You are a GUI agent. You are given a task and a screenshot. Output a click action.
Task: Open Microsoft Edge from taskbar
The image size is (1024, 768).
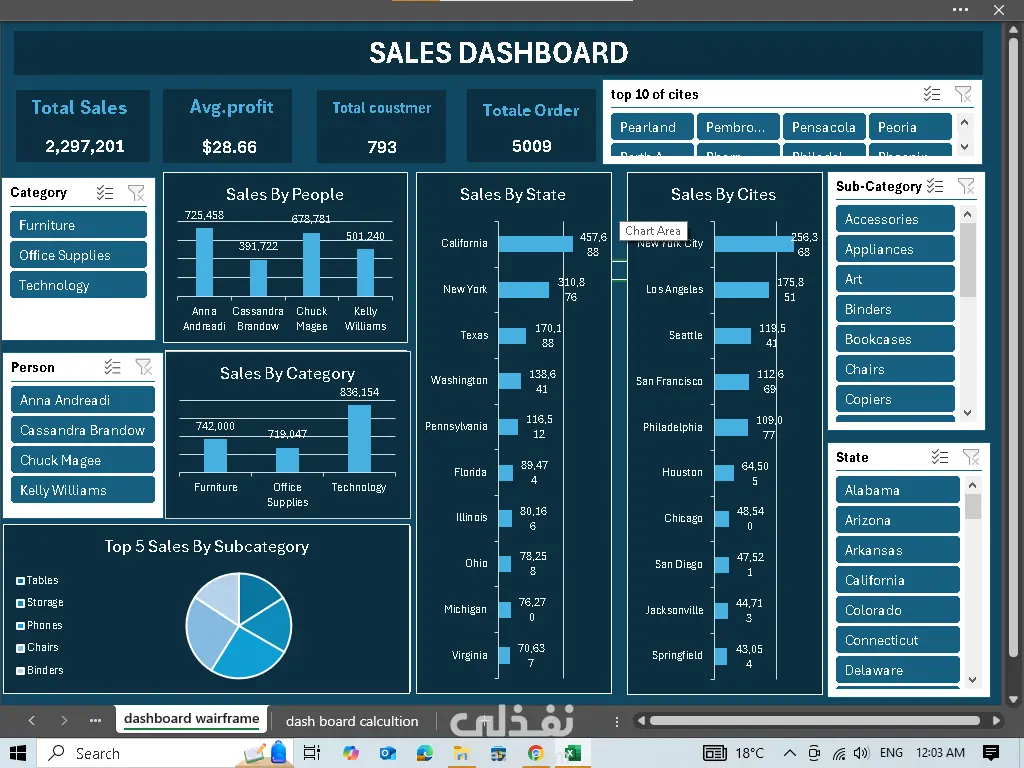click(x=424, y=753)
